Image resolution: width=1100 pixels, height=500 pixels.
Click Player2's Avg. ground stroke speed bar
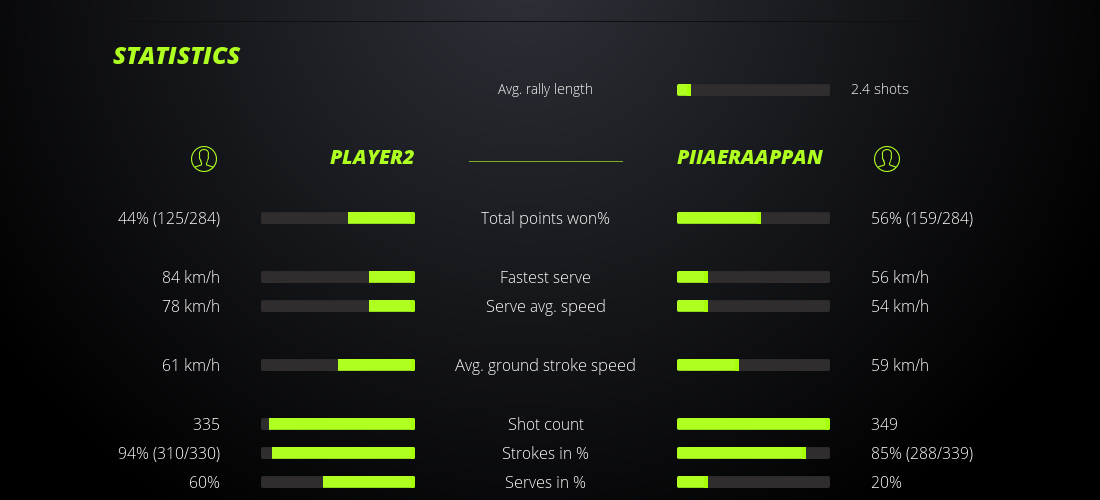click(338, 365)
